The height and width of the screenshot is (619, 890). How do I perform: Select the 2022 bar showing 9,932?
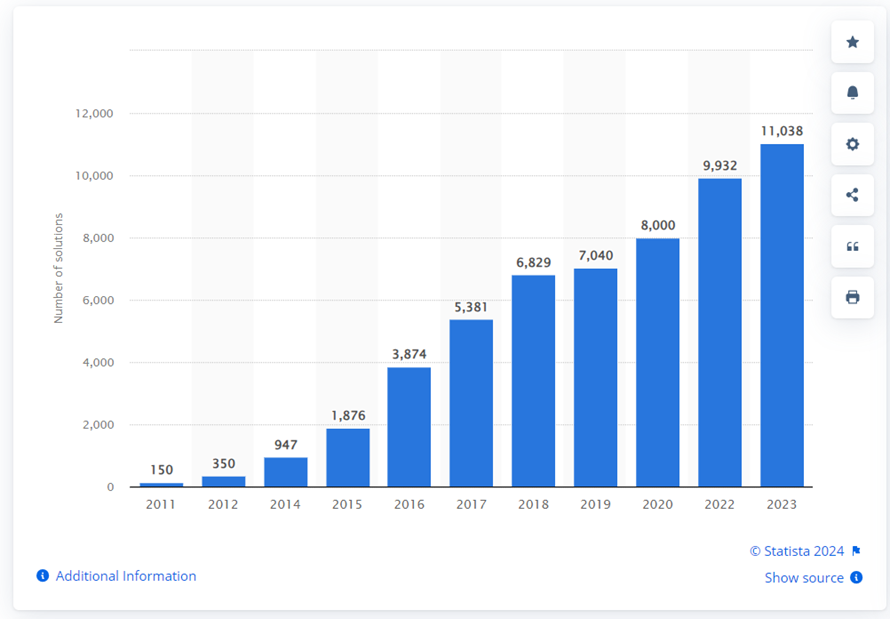[720, 332]
